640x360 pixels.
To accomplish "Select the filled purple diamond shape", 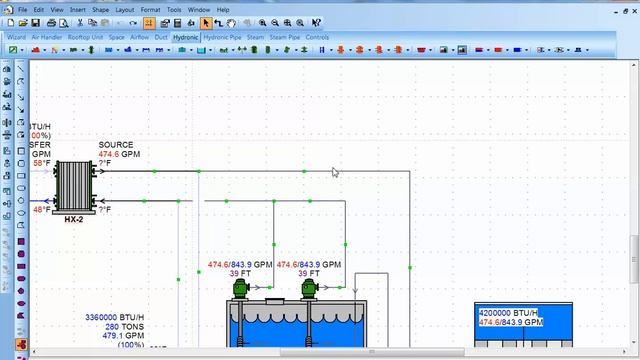I will point(21,291).
